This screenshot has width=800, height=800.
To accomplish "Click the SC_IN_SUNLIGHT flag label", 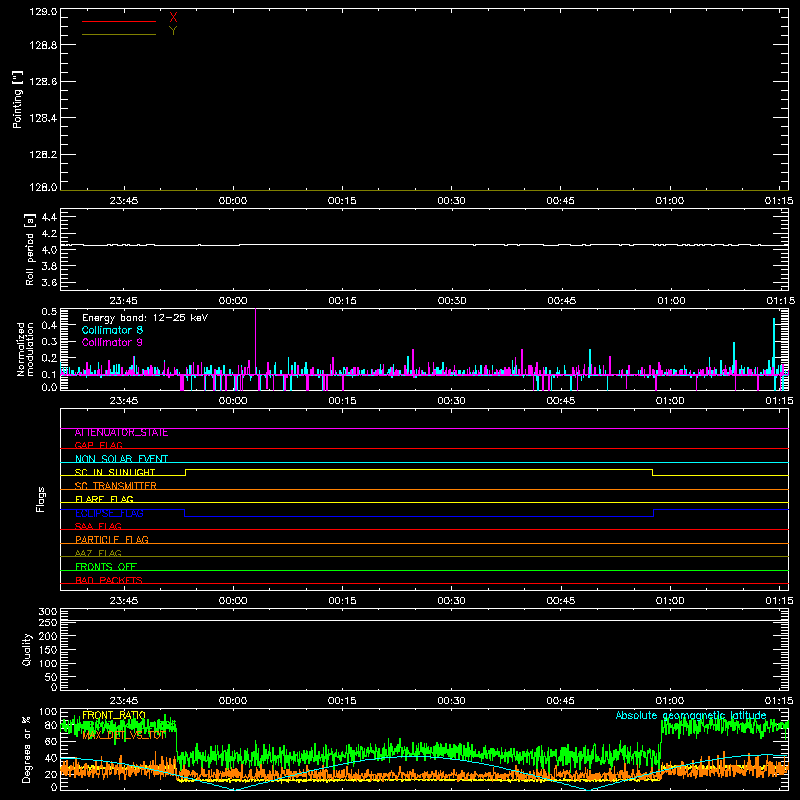I will 115,472.
